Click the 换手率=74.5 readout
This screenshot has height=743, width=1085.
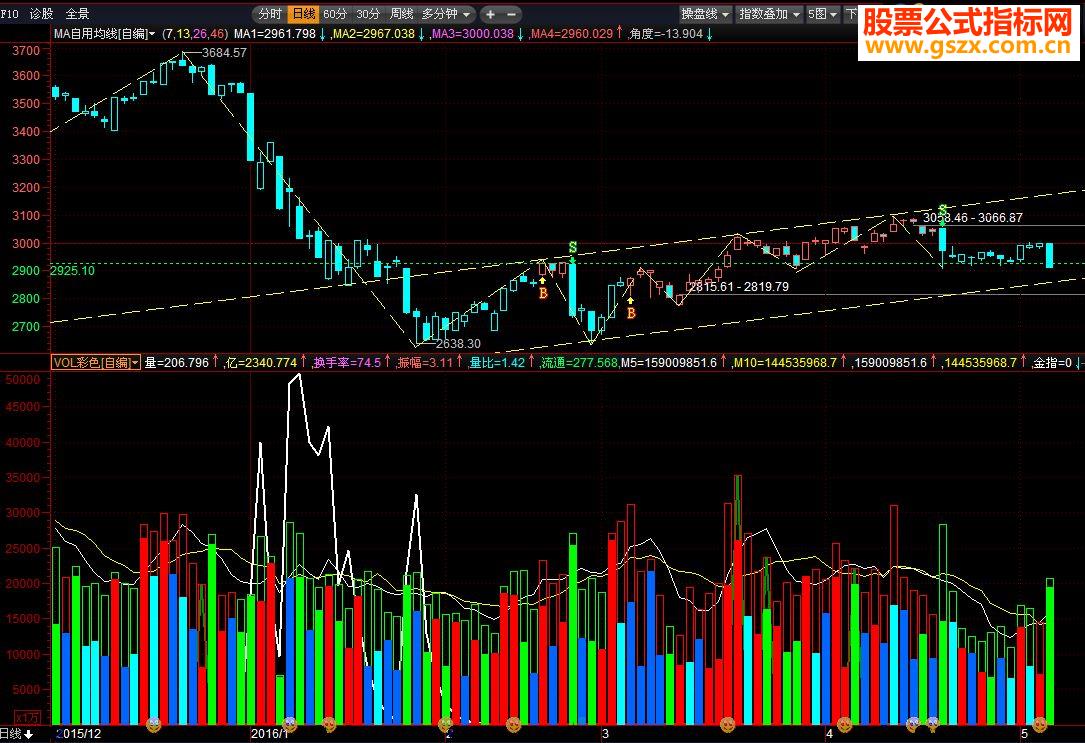click(347, 363)
